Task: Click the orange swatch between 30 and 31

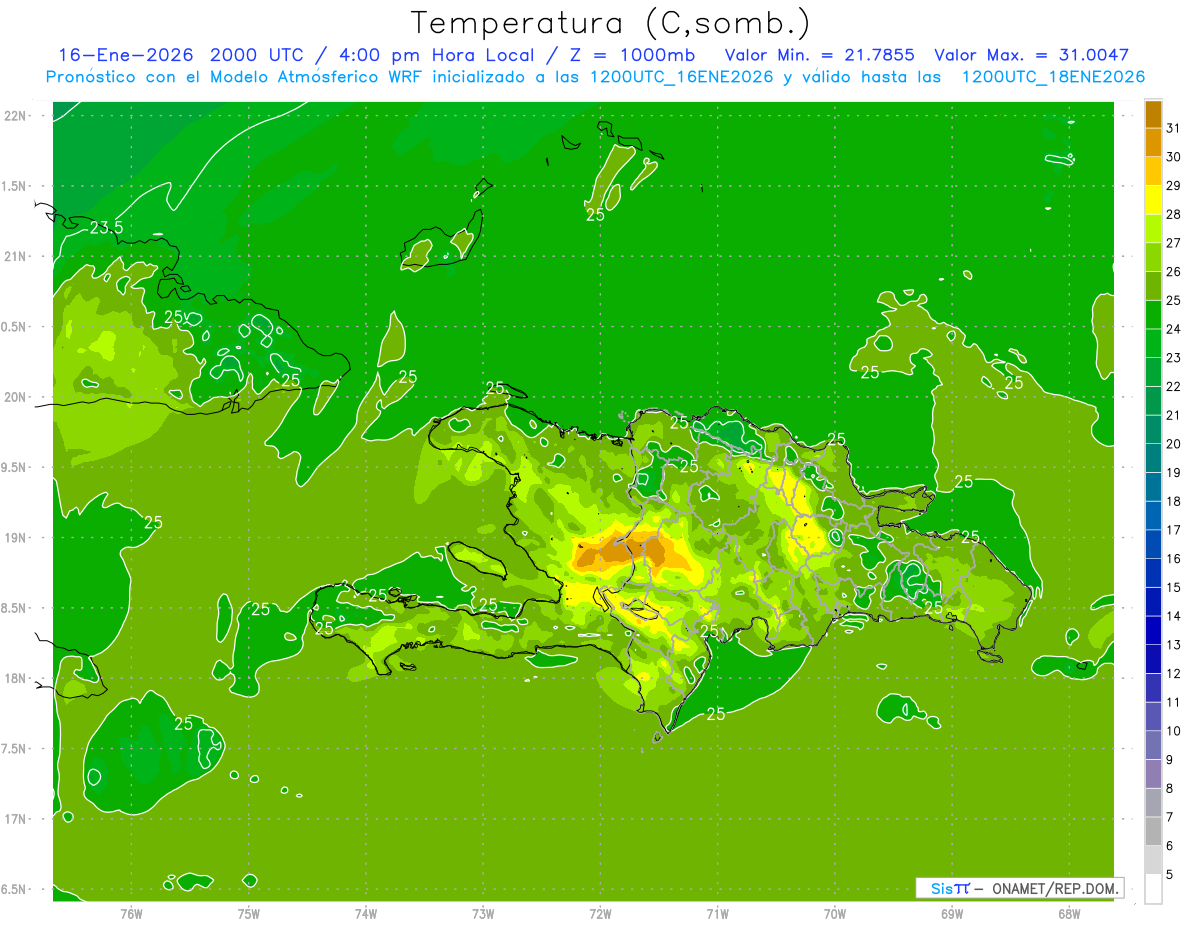Action: (x=1153, y=142)
